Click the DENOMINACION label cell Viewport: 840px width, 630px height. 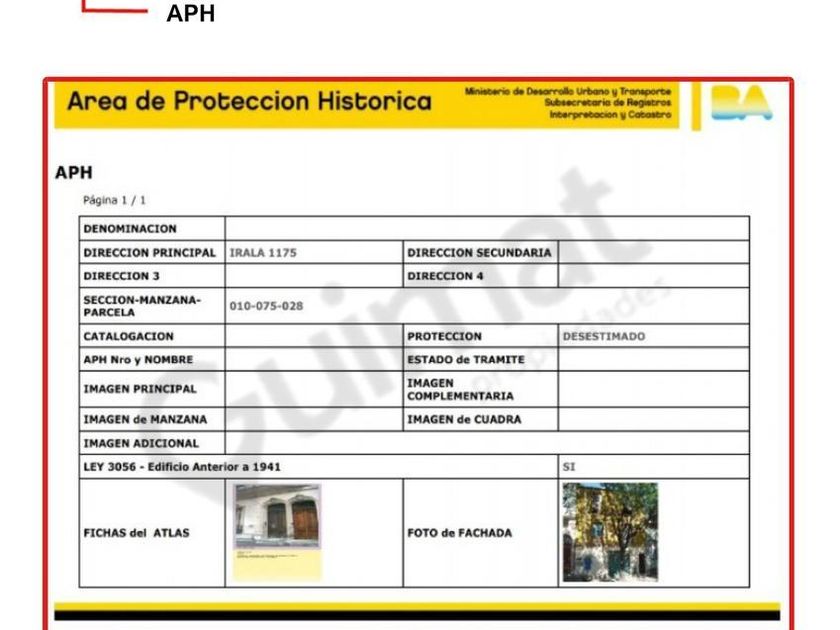[130, 229]
